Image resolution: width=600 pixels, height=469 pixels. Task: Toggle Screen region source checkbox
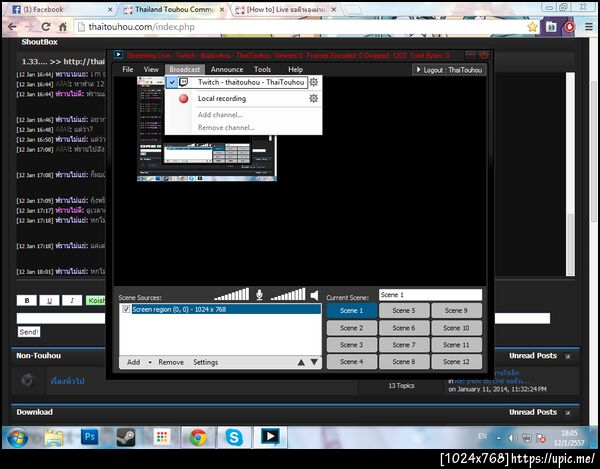click(126, 309)
